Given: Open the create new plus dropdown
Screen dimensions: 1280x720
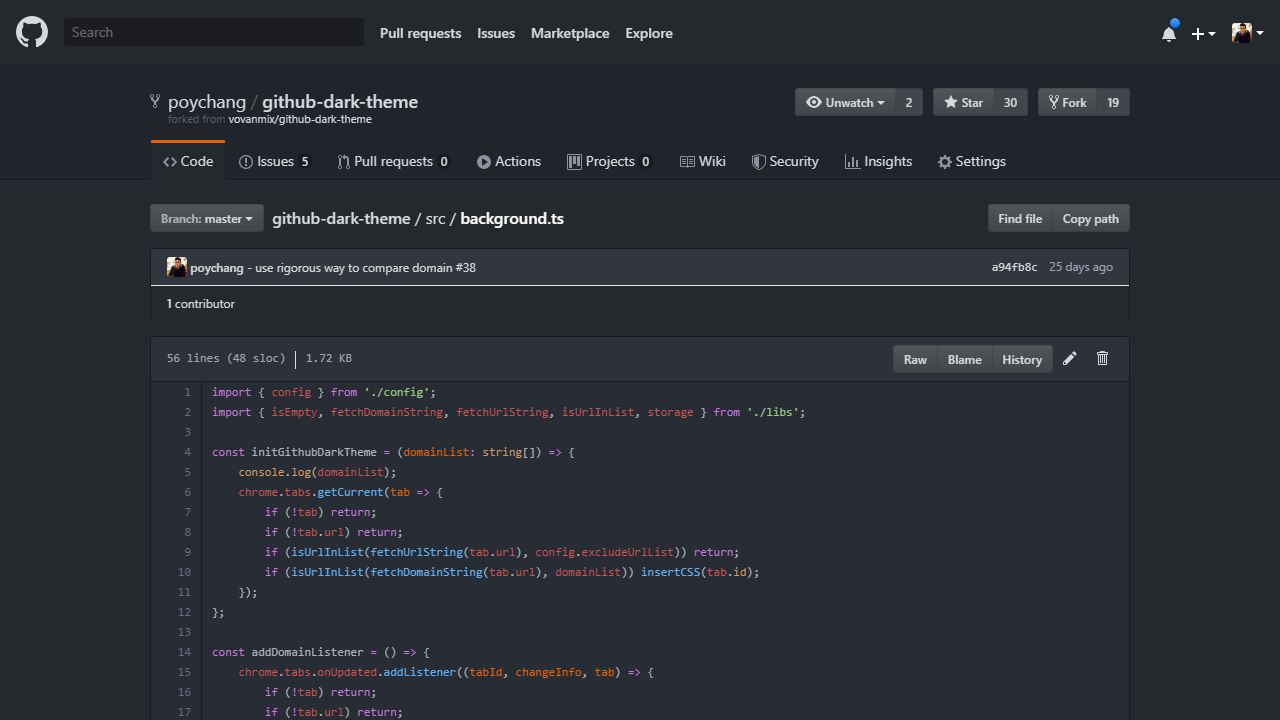Looking at the screenshot, I should 1204,33.
